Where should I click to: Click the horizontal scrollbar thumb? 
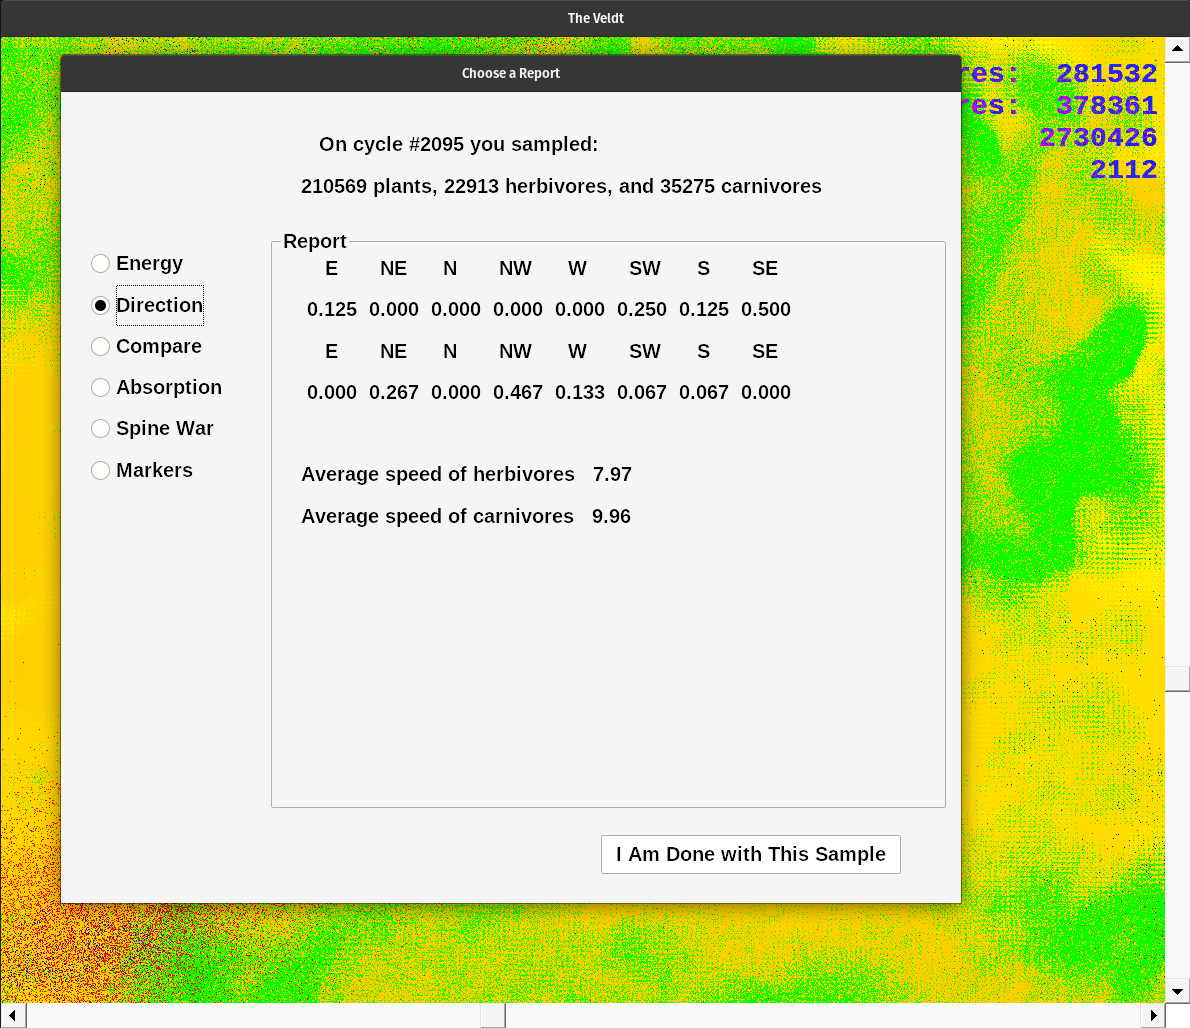pos(492,1016)
